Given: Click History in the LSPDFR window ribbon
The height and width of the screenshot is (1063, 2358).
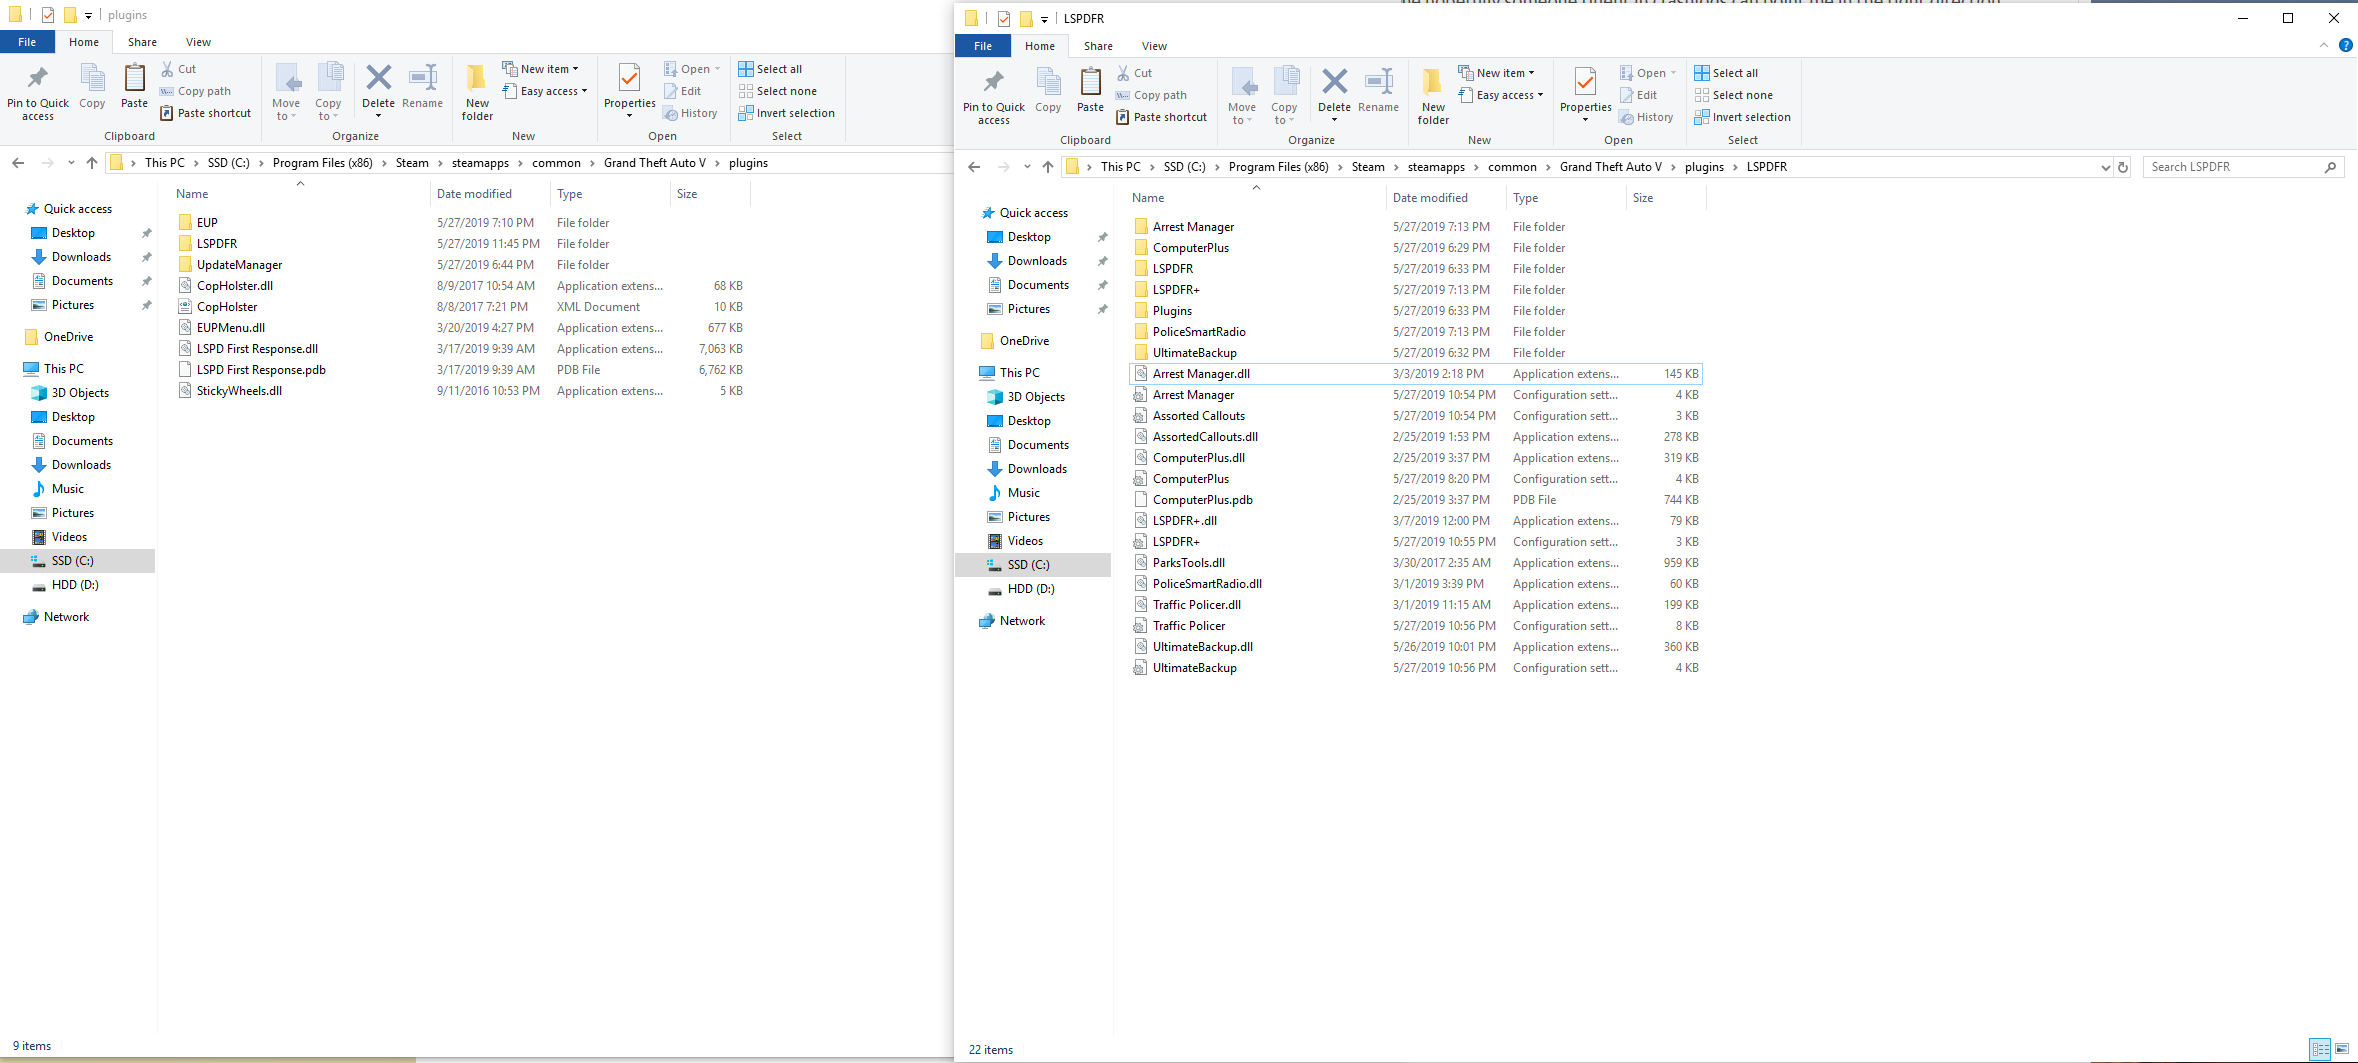Looking at the screenshot, I should tap(1646, 117).
